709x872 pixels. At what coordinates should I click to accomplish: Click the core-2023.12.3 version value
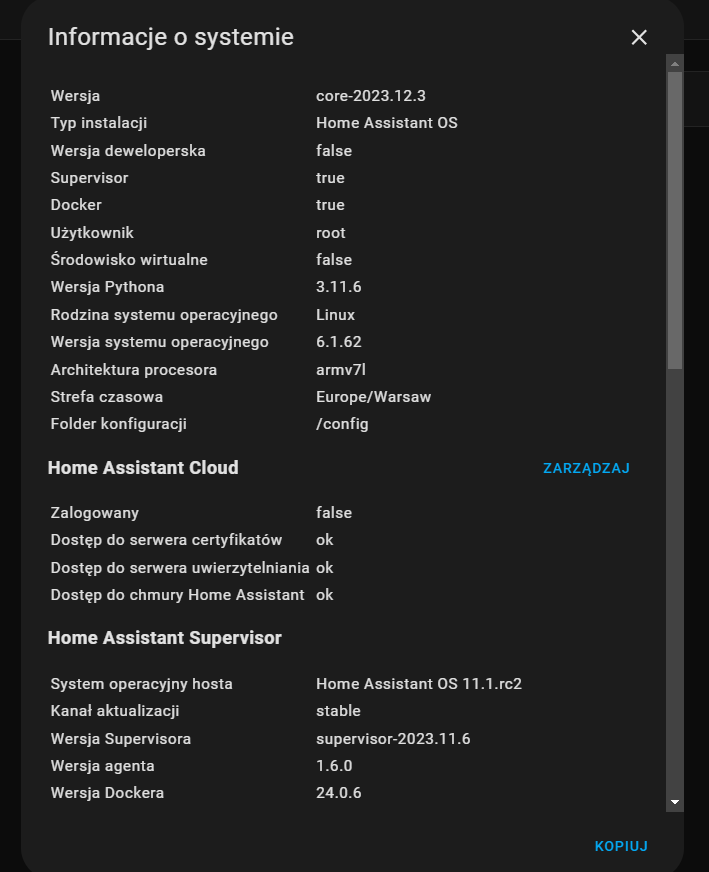(371, 96)
